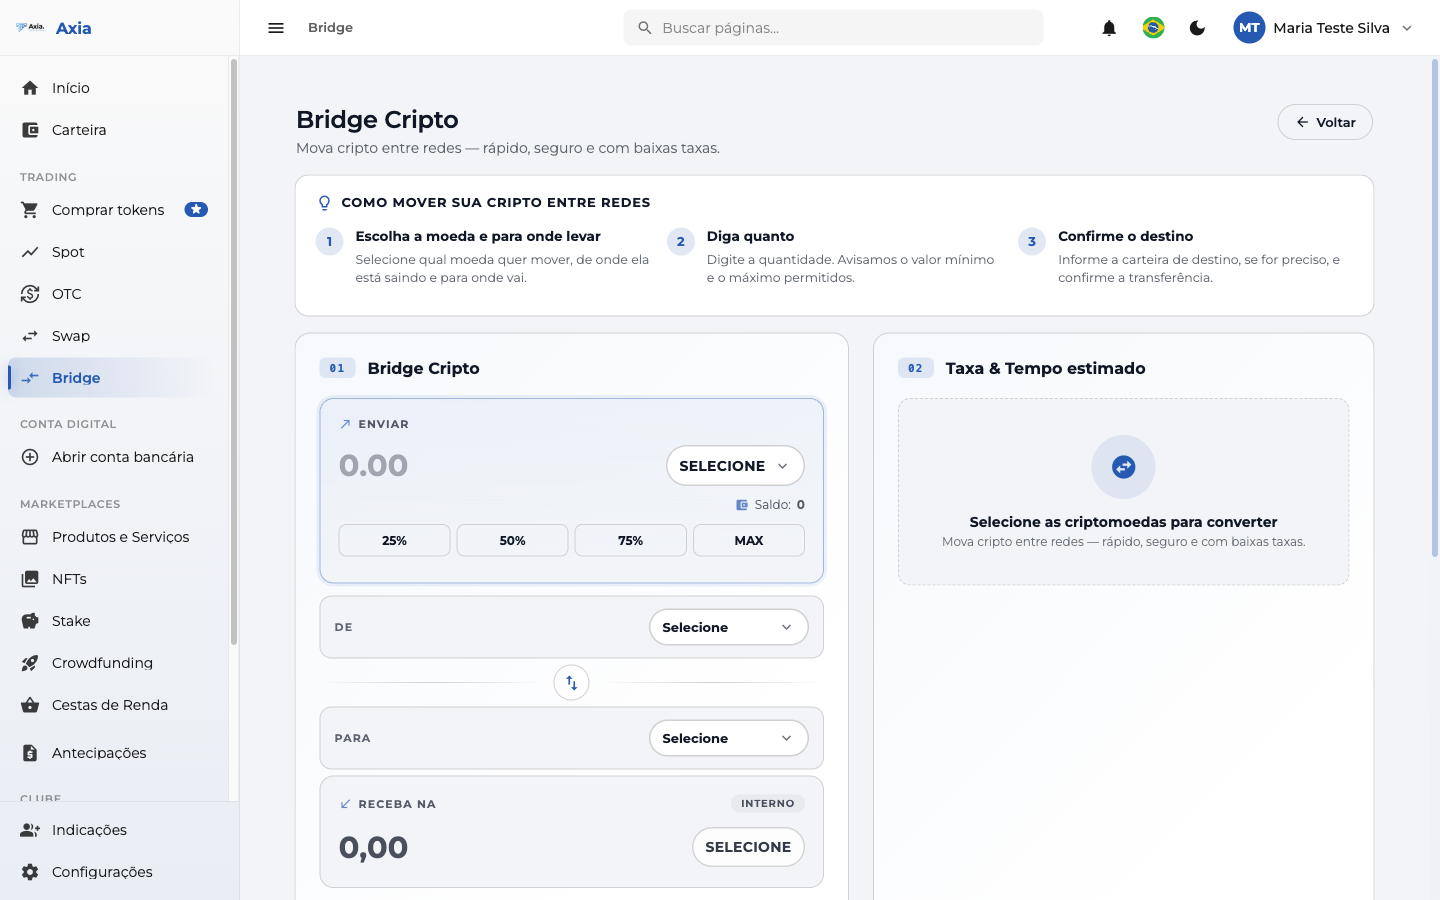The height and width of the screenshot is (900, 1440).
Task: Open the PARA network Selecione dropdown
Action: [x=728, y=738]
